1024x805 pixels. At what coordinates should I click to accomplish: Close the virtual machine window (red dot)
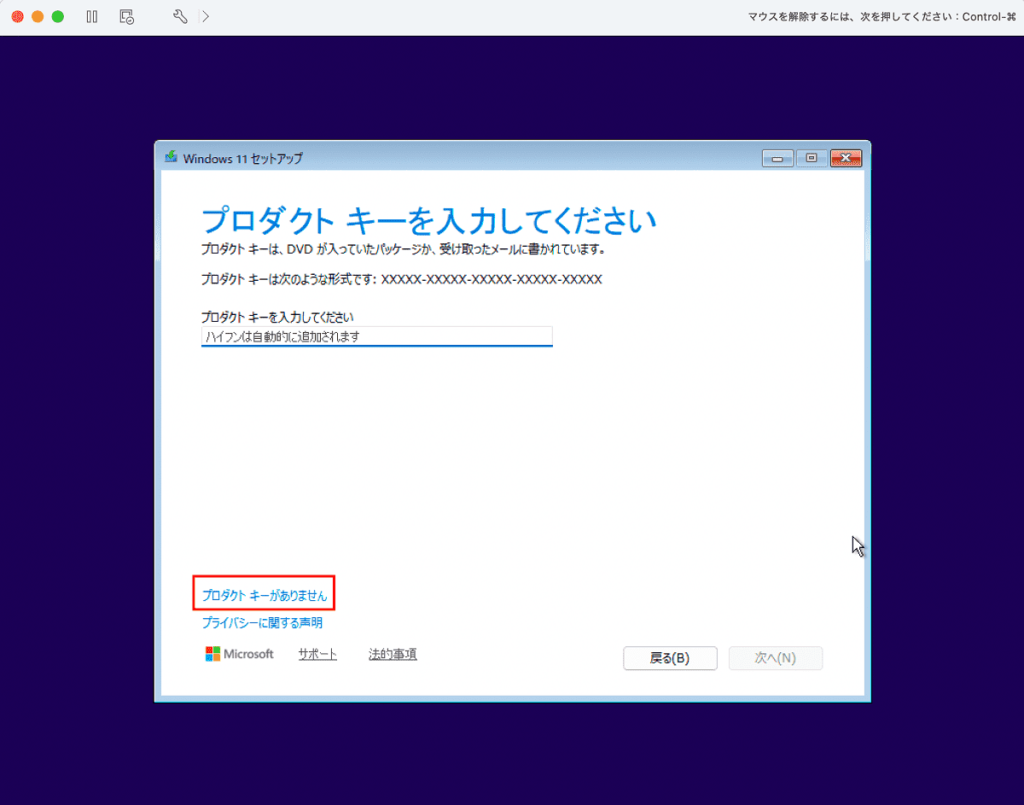[18, 16]
